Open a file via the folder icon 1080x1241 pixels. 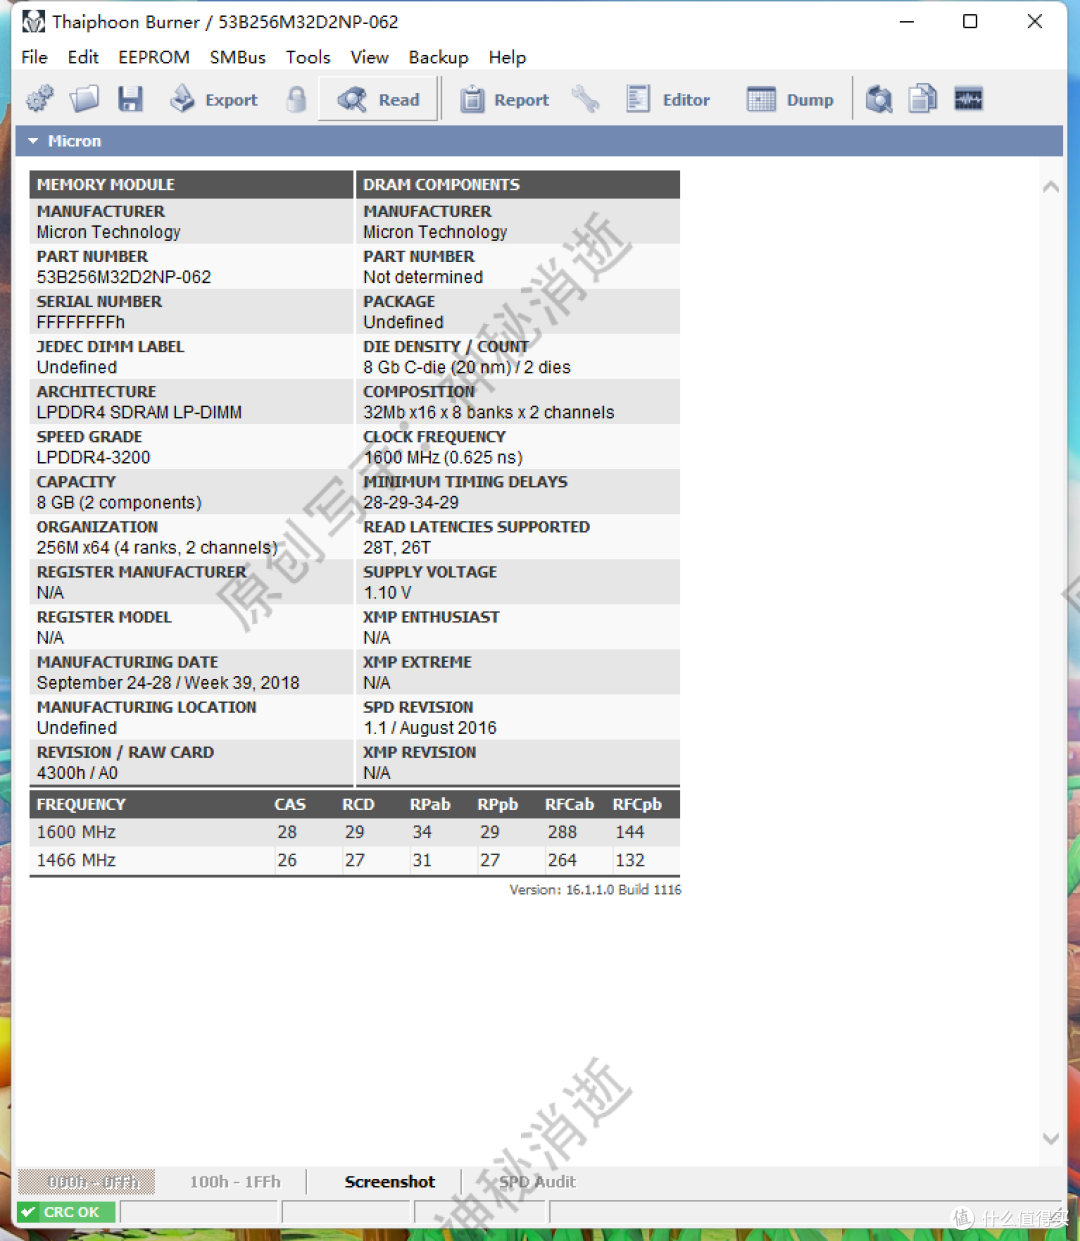[x=85, y=99]
